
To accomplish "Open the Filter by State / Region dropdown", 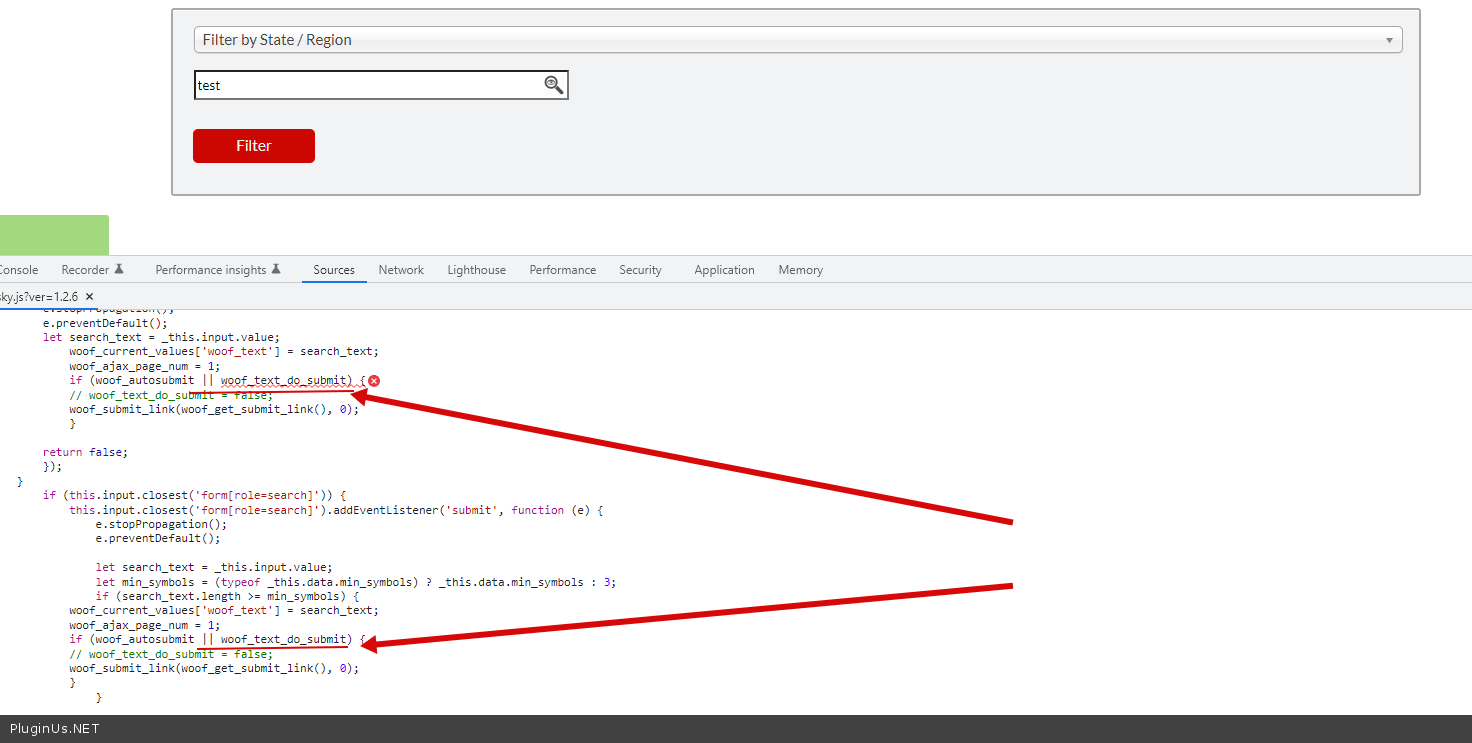I will tap(797, 40).
